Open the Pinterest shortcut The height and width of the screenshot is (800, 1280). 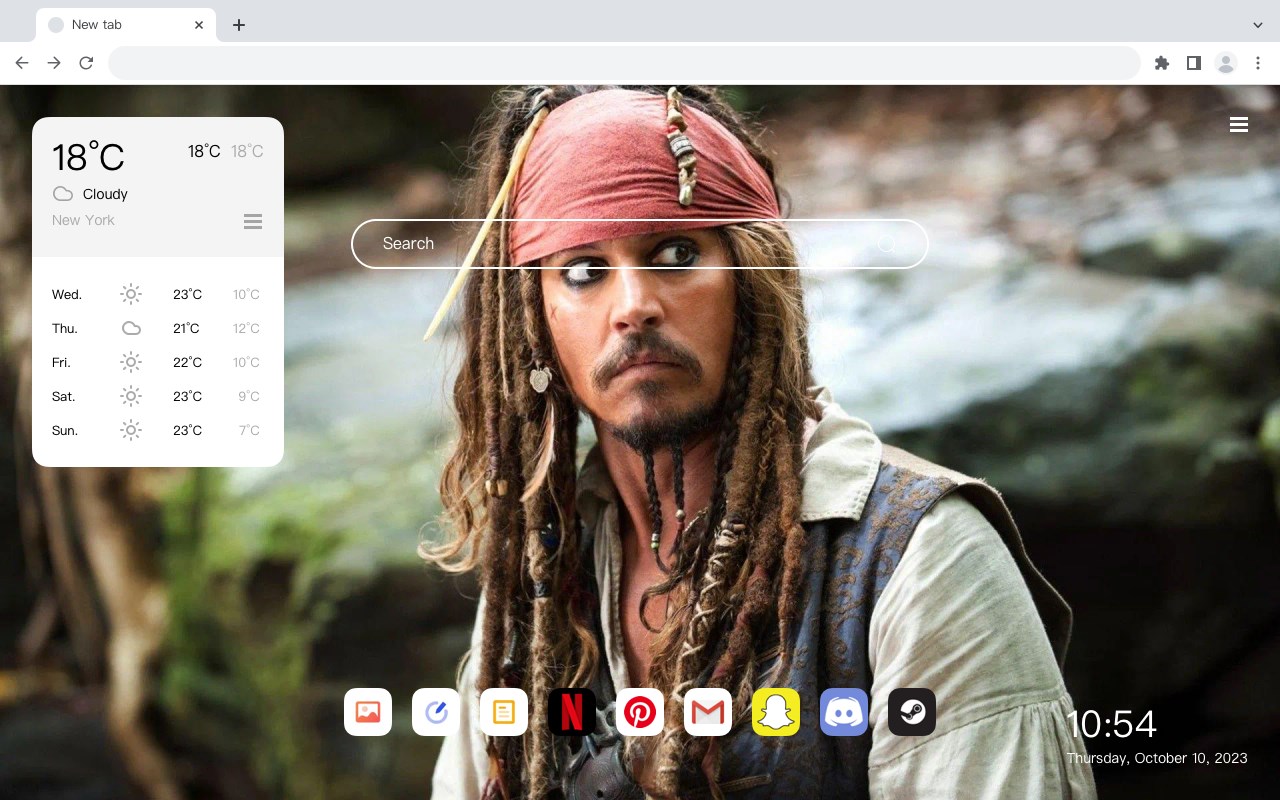[640, 712]
